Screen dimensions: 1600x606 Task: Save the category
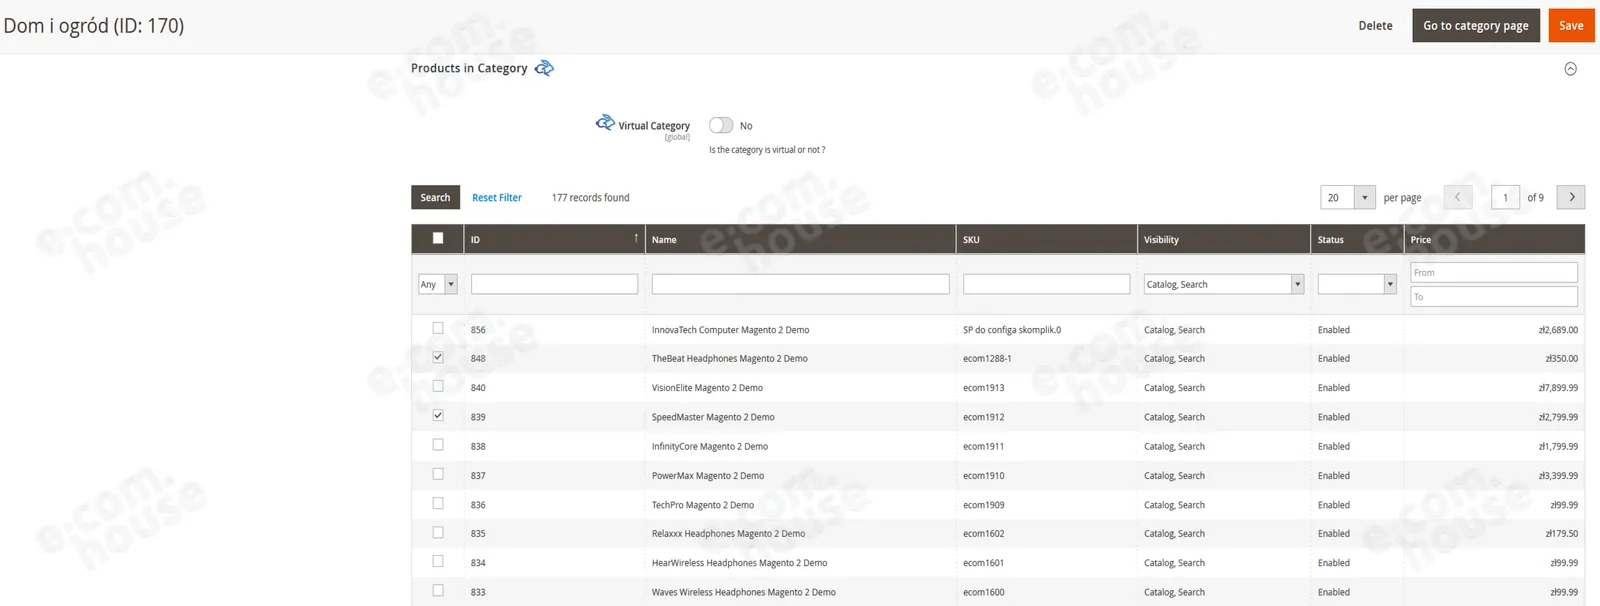click(1571, 26)
